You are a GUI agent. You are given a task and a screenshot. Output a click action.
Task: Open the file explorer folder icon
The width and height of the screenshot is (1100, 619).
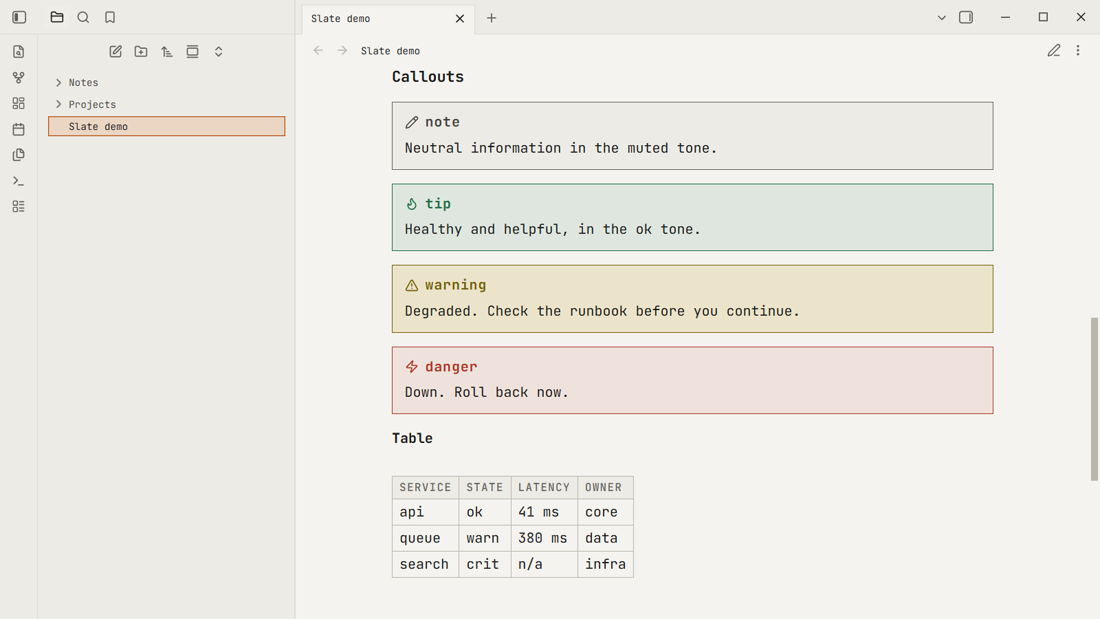[58, 18]
